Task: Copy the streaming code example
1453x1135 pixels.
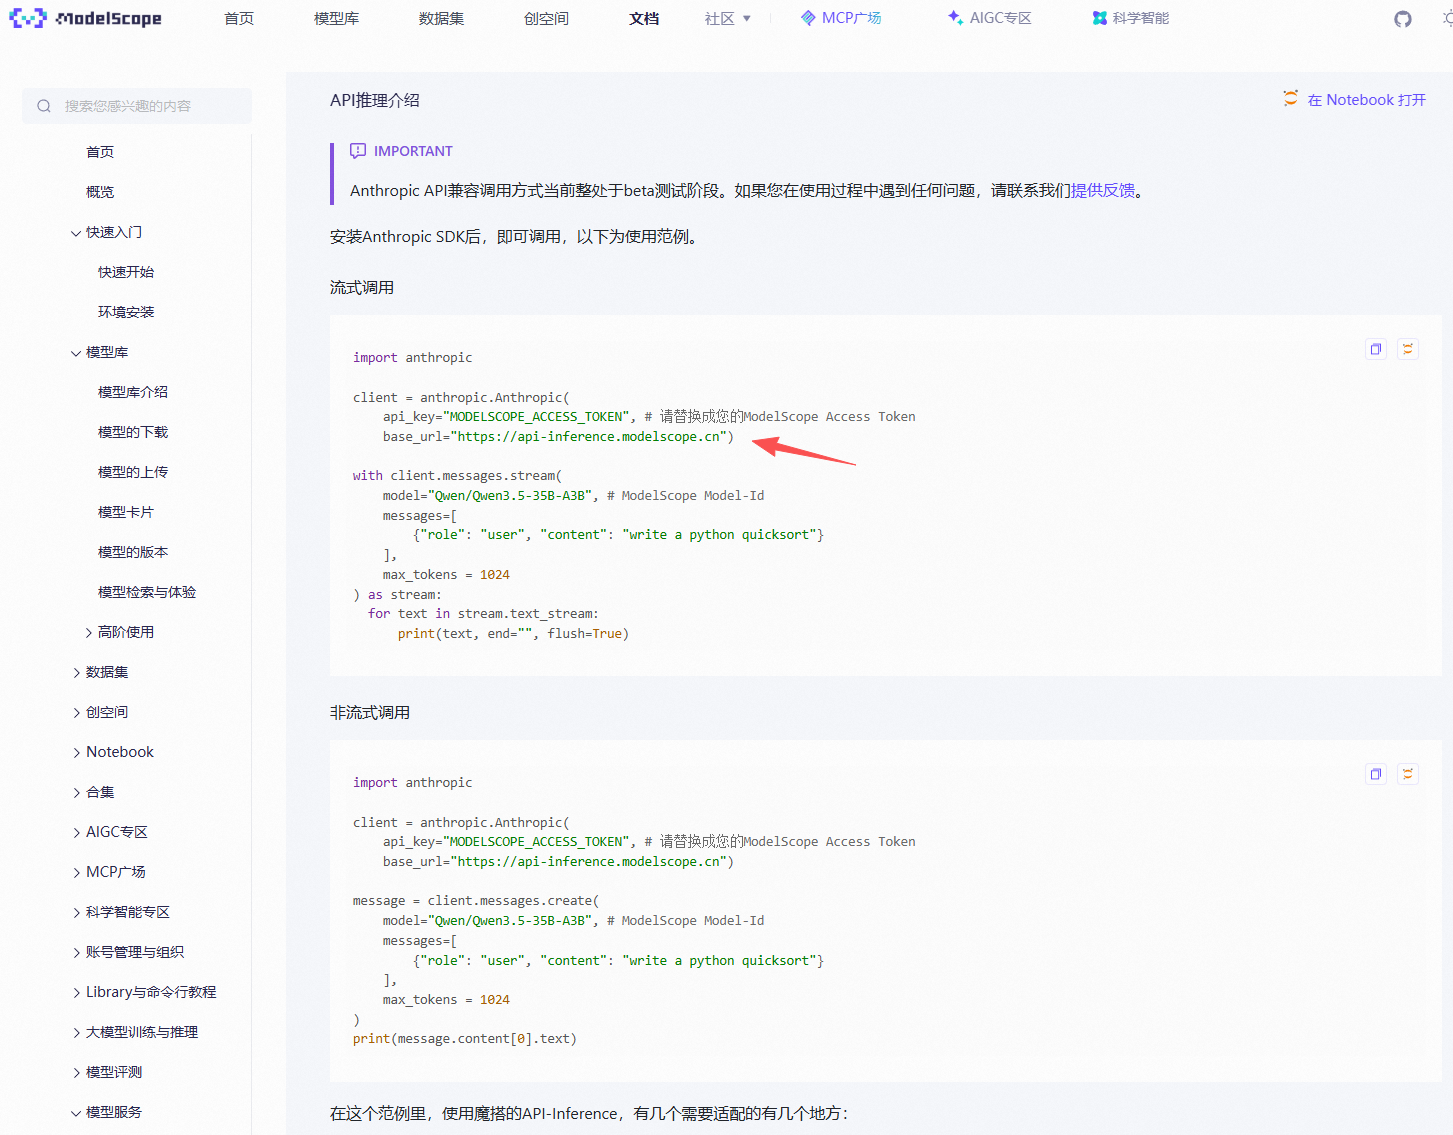Action: pos(1376,349)
